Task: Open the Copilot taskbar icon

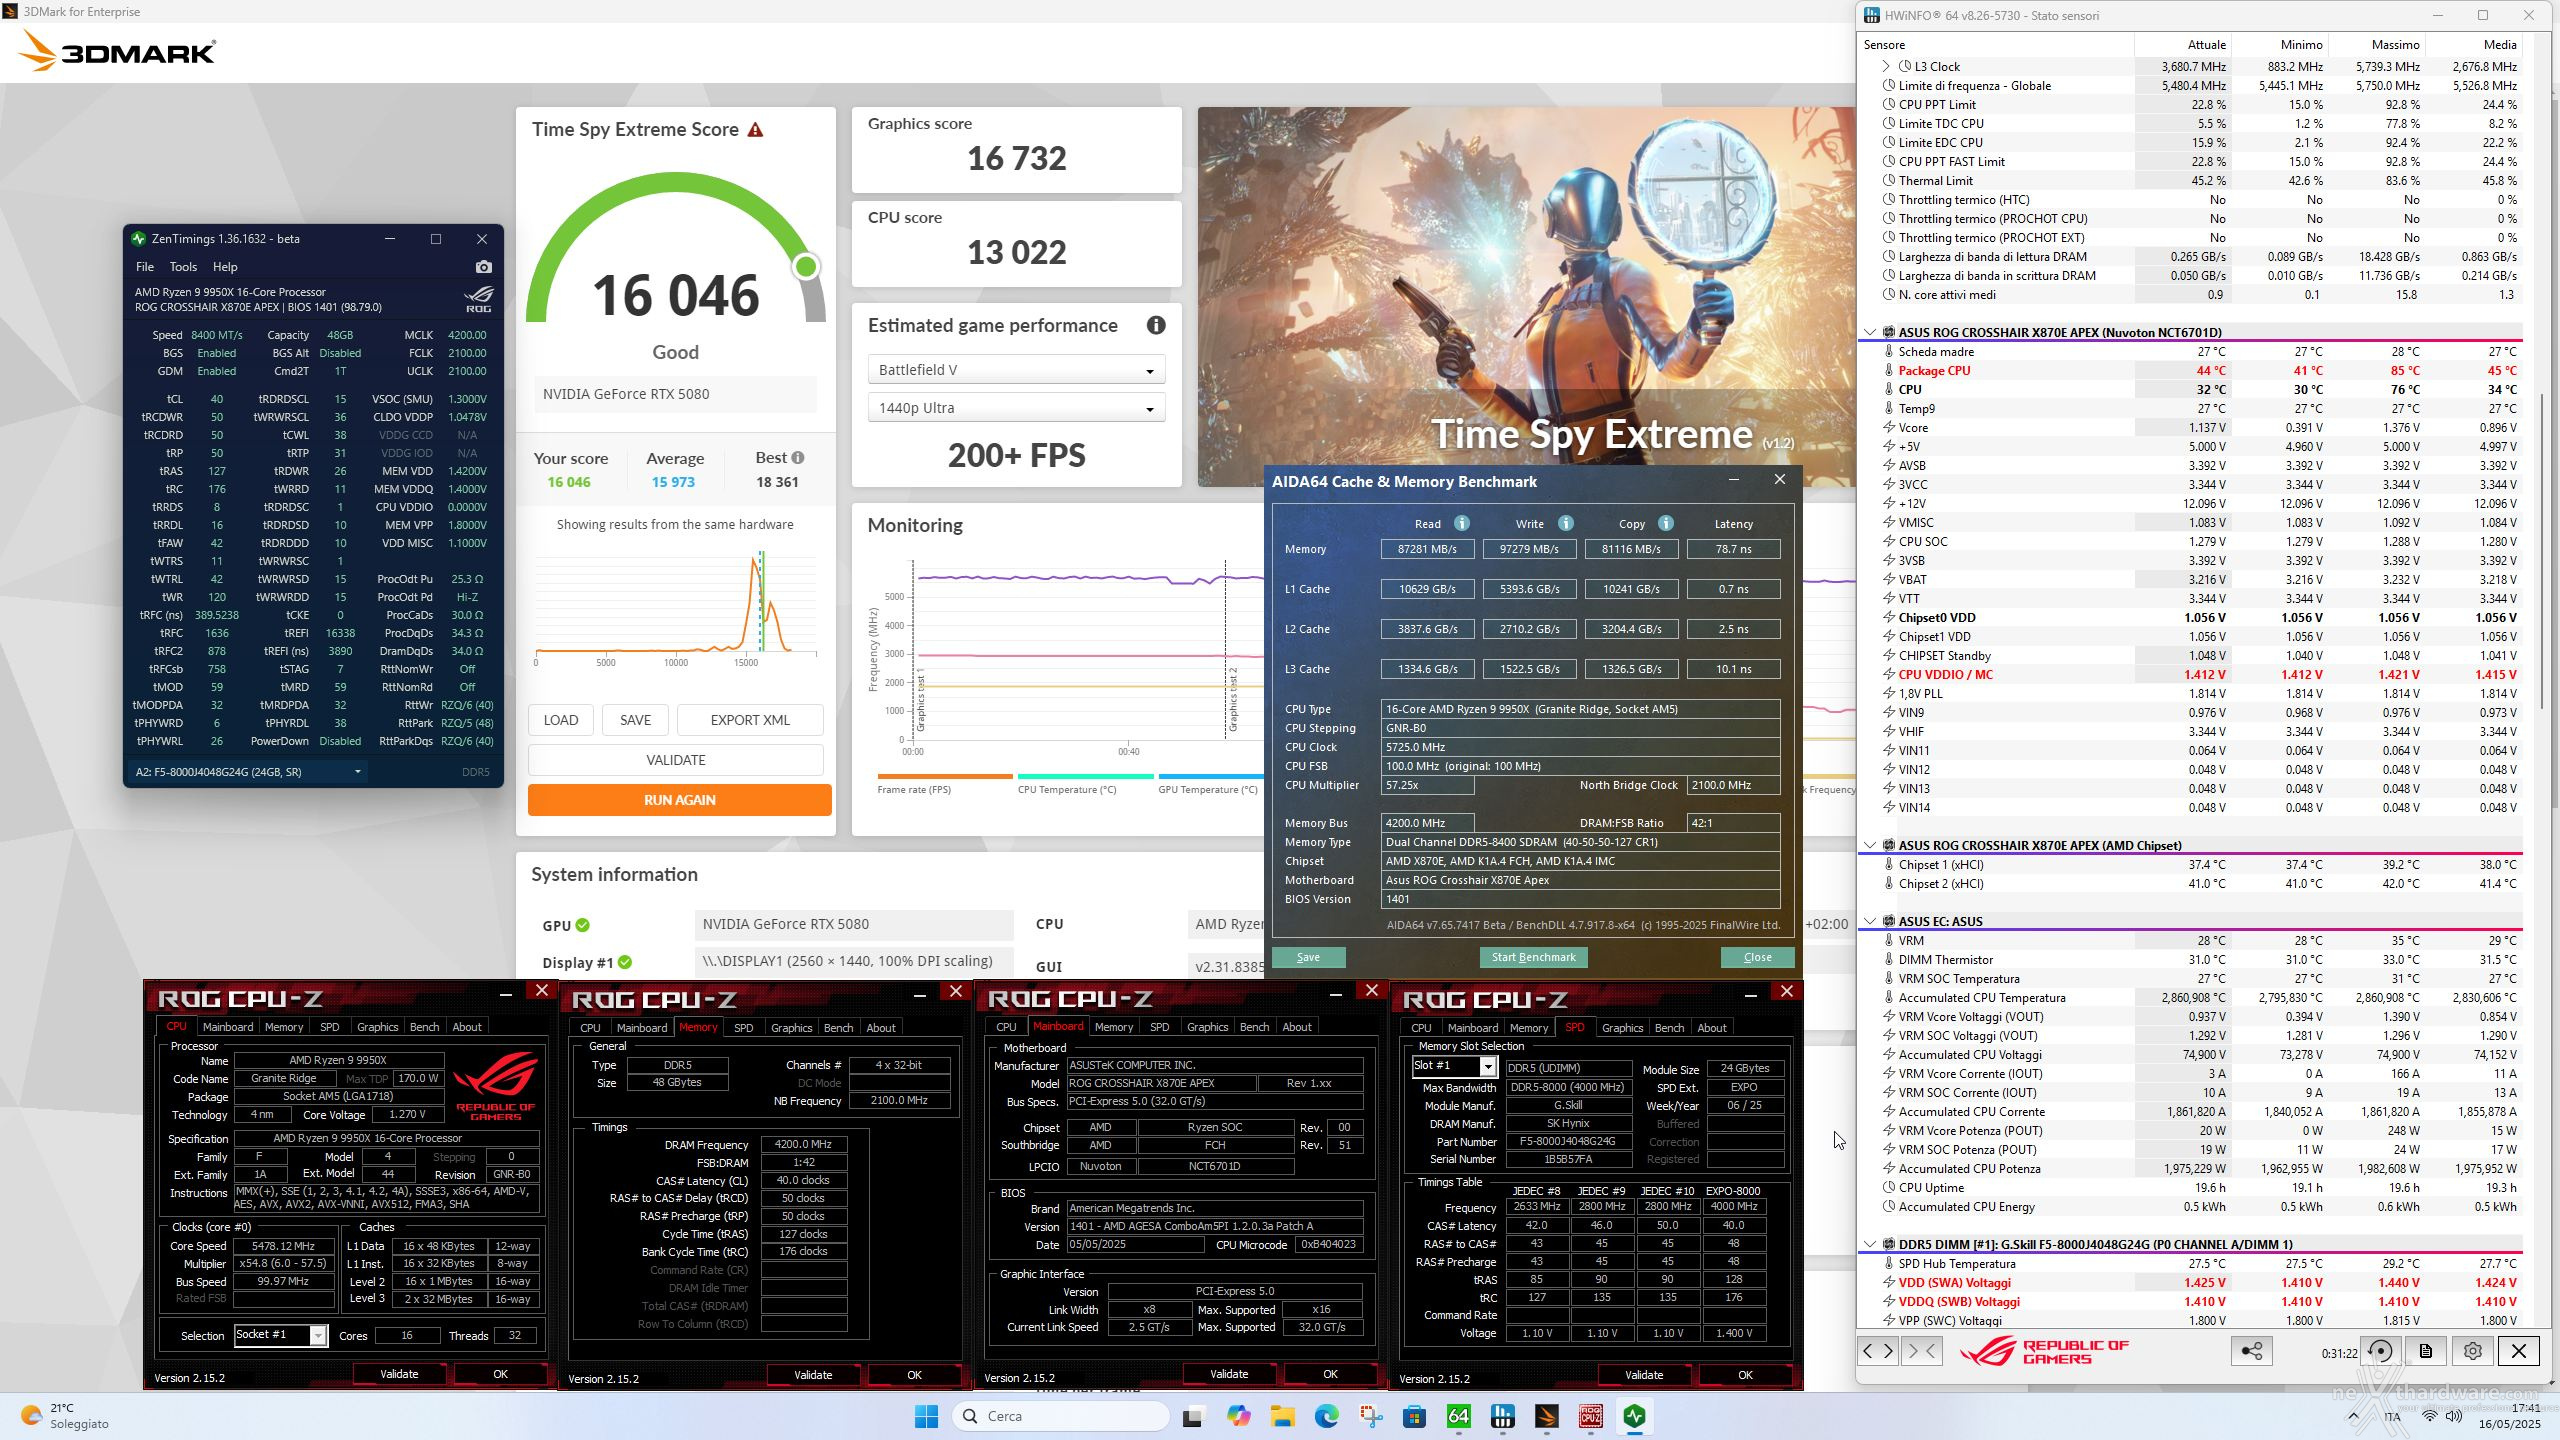Action: [x=1239, y=1416]
